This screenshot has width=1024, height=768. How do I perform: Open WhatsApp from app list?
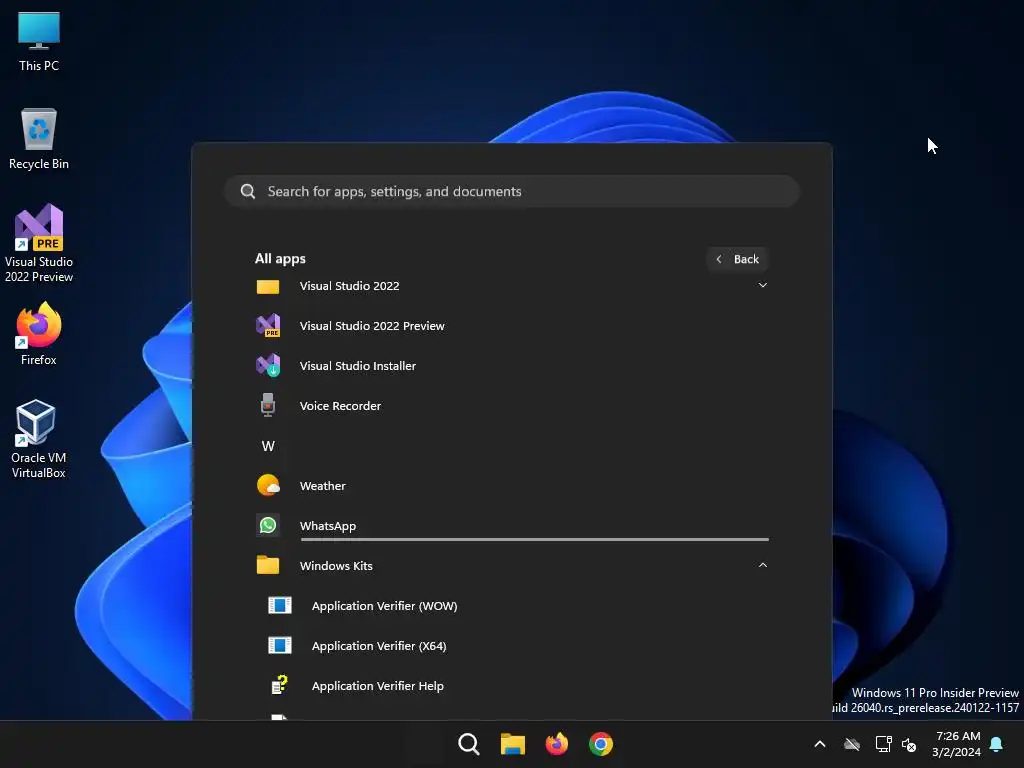[x=327, y=526]
